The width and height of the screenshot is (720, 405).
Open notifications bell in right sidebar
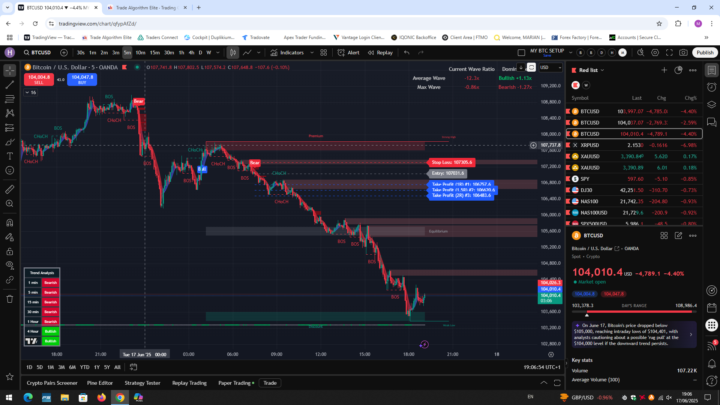pos(711,364)
